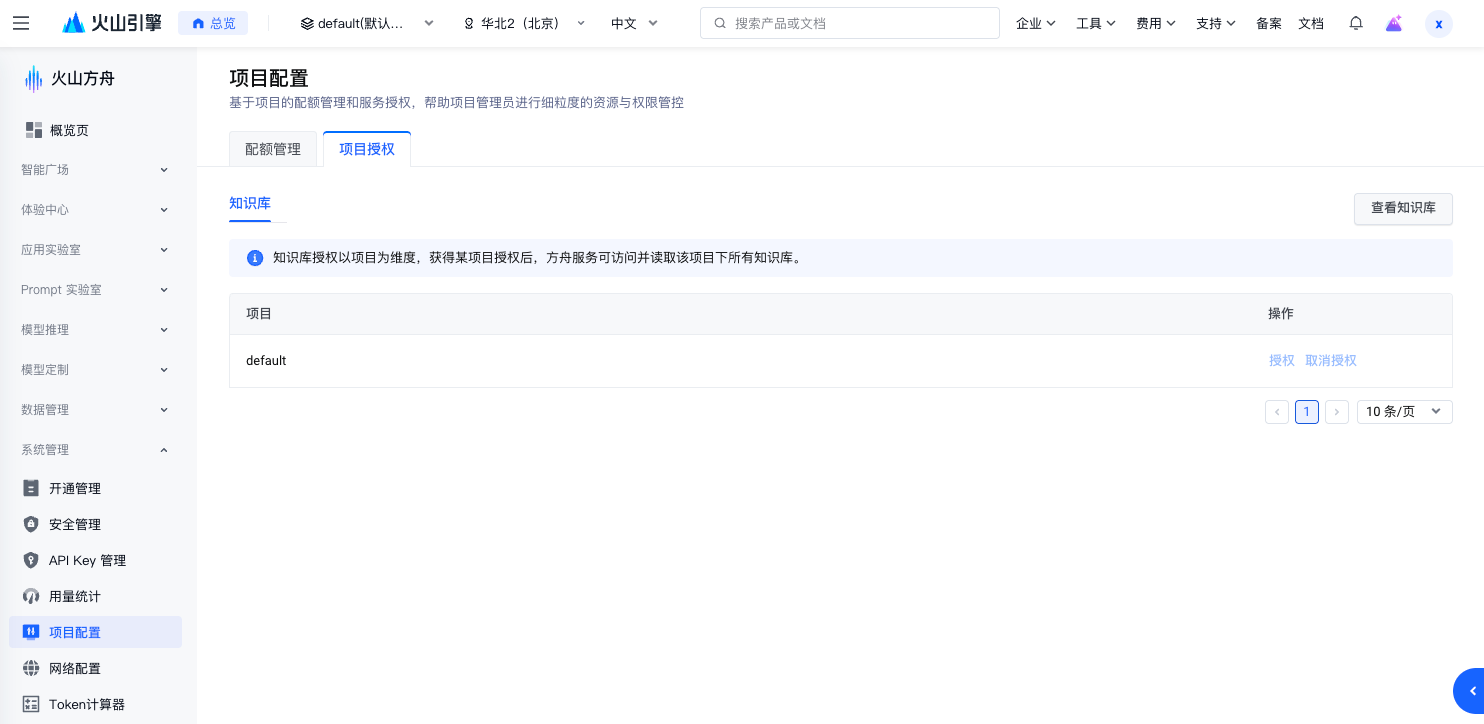Image resolution: width=1484 pixels, height=724 pixels.
Task: Click the 查看知识库 button
Action: (x=1403, y=209)
